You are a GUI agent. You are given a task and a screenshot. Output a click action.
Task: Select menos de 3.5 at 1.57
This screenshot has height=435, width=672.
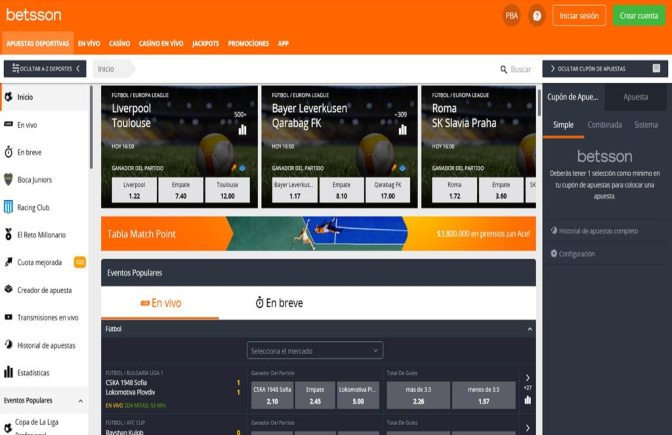[x=484, y=395]
